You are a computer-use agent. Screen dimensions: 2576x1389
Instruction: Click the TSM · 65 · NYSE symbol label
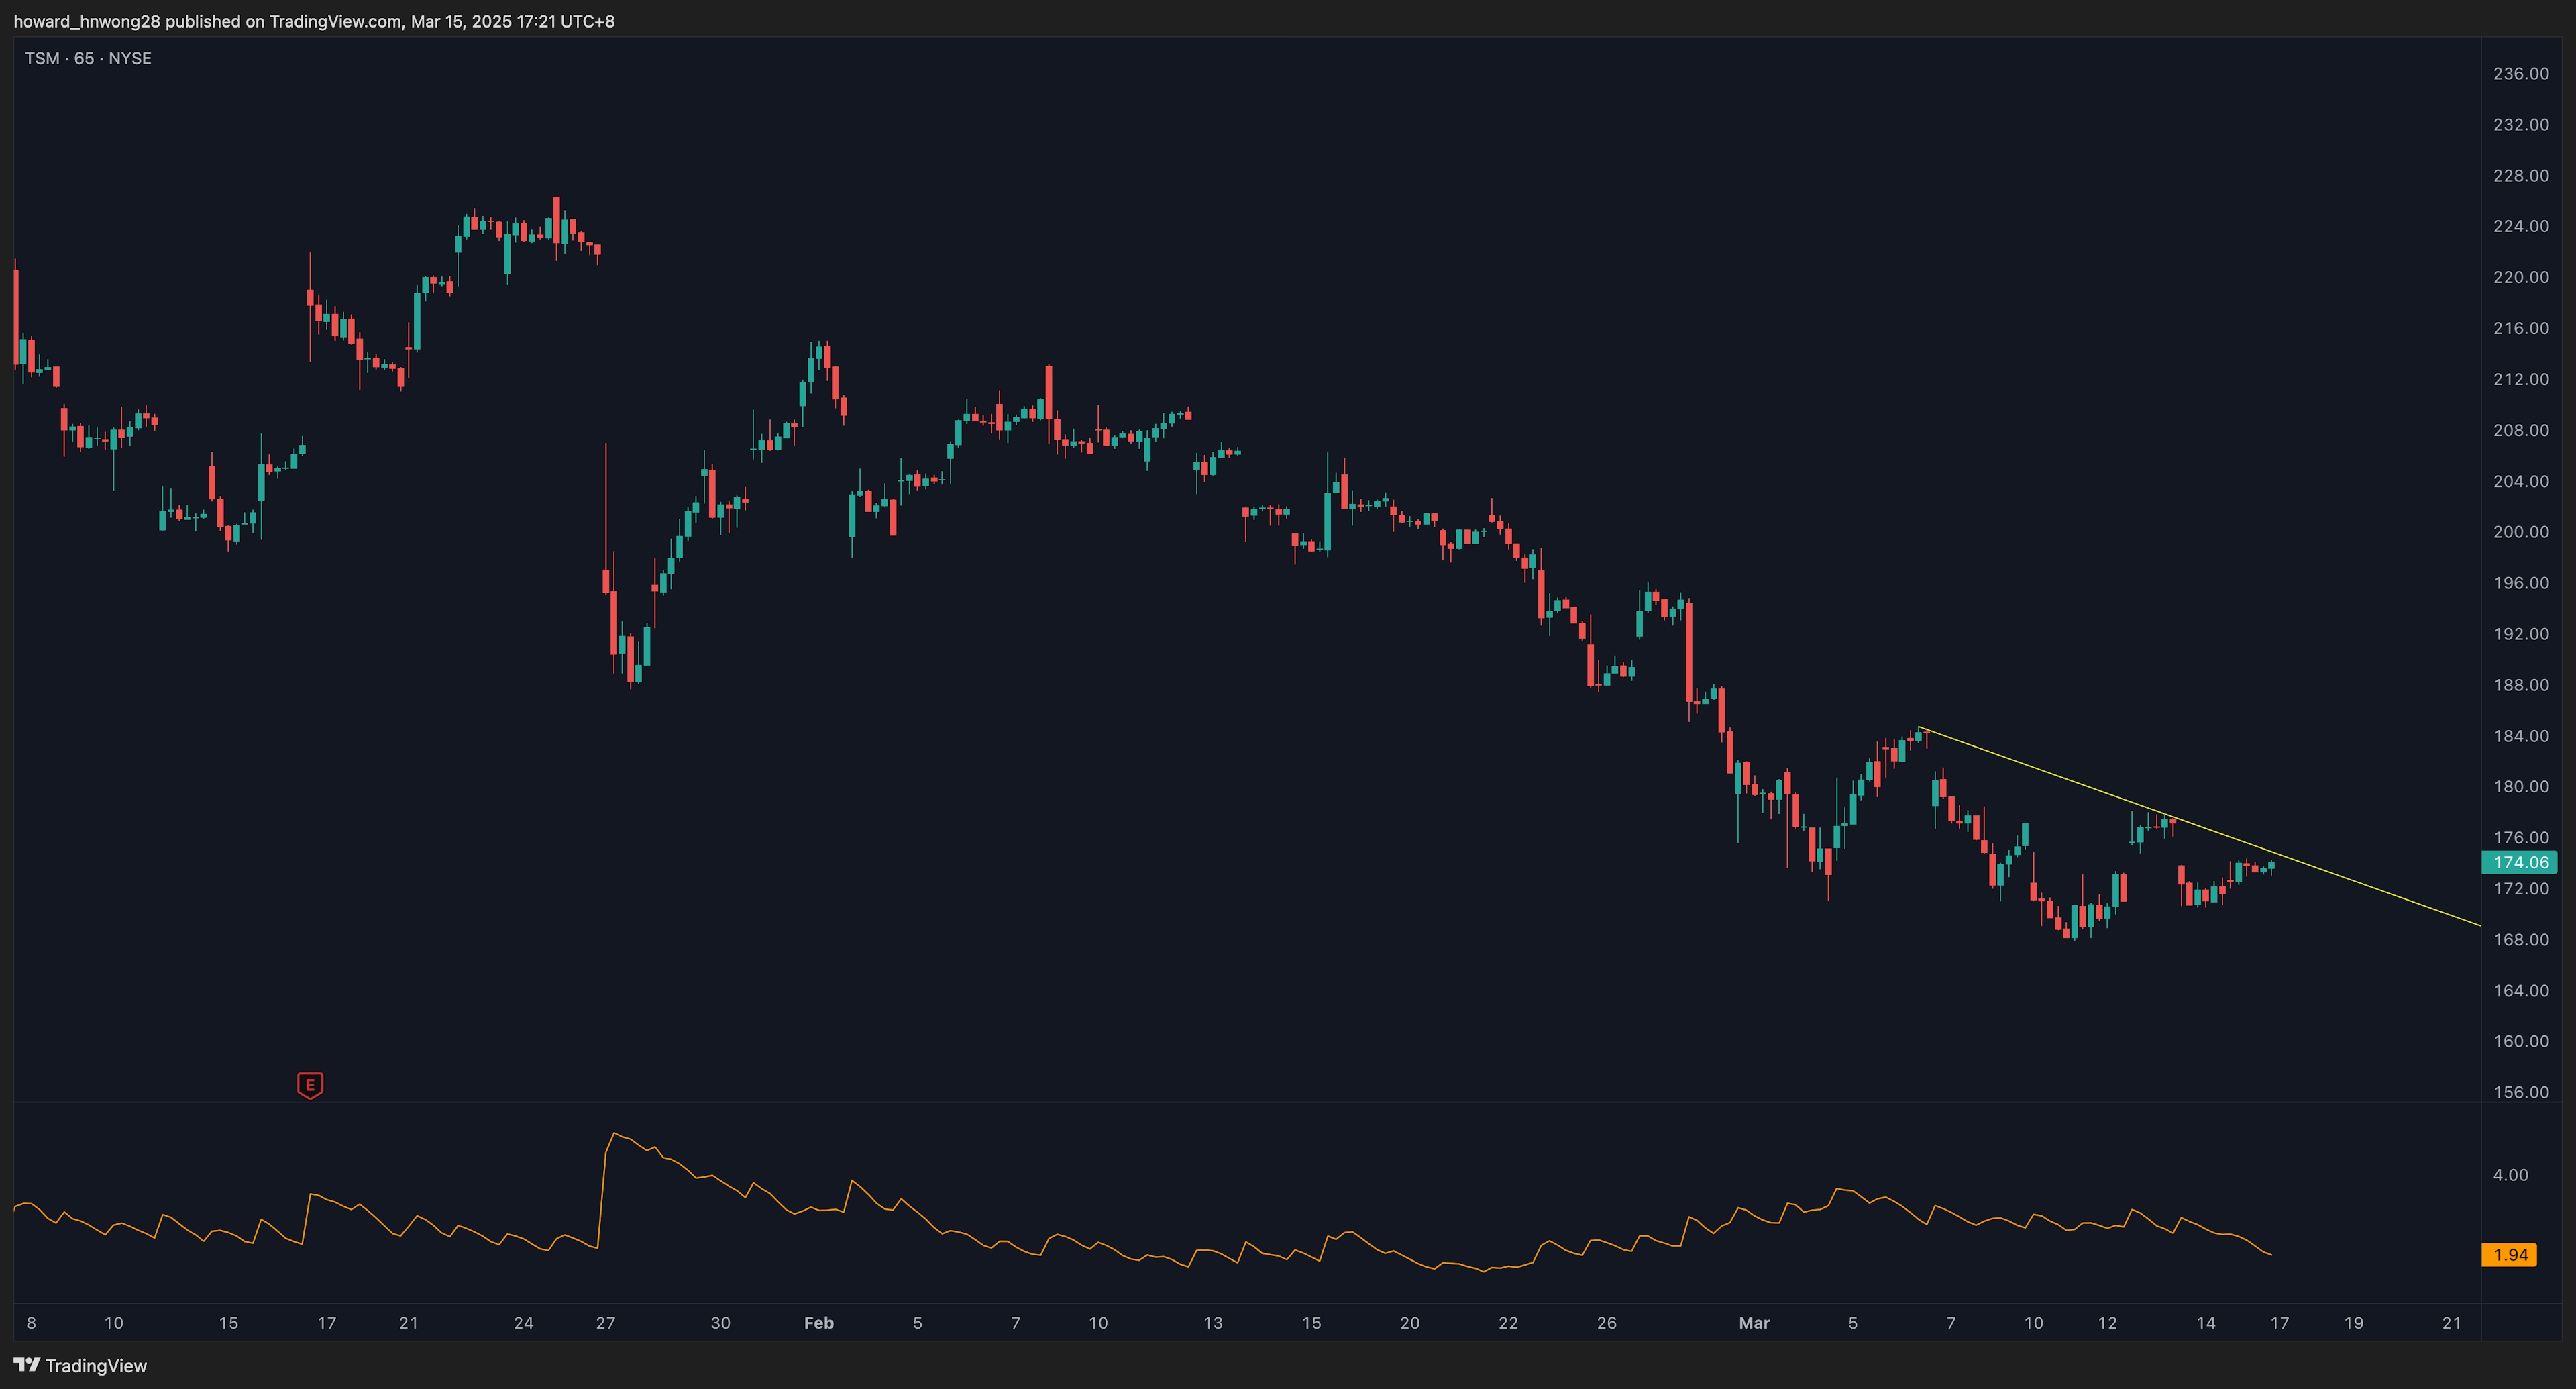click(x=88, y=59)
